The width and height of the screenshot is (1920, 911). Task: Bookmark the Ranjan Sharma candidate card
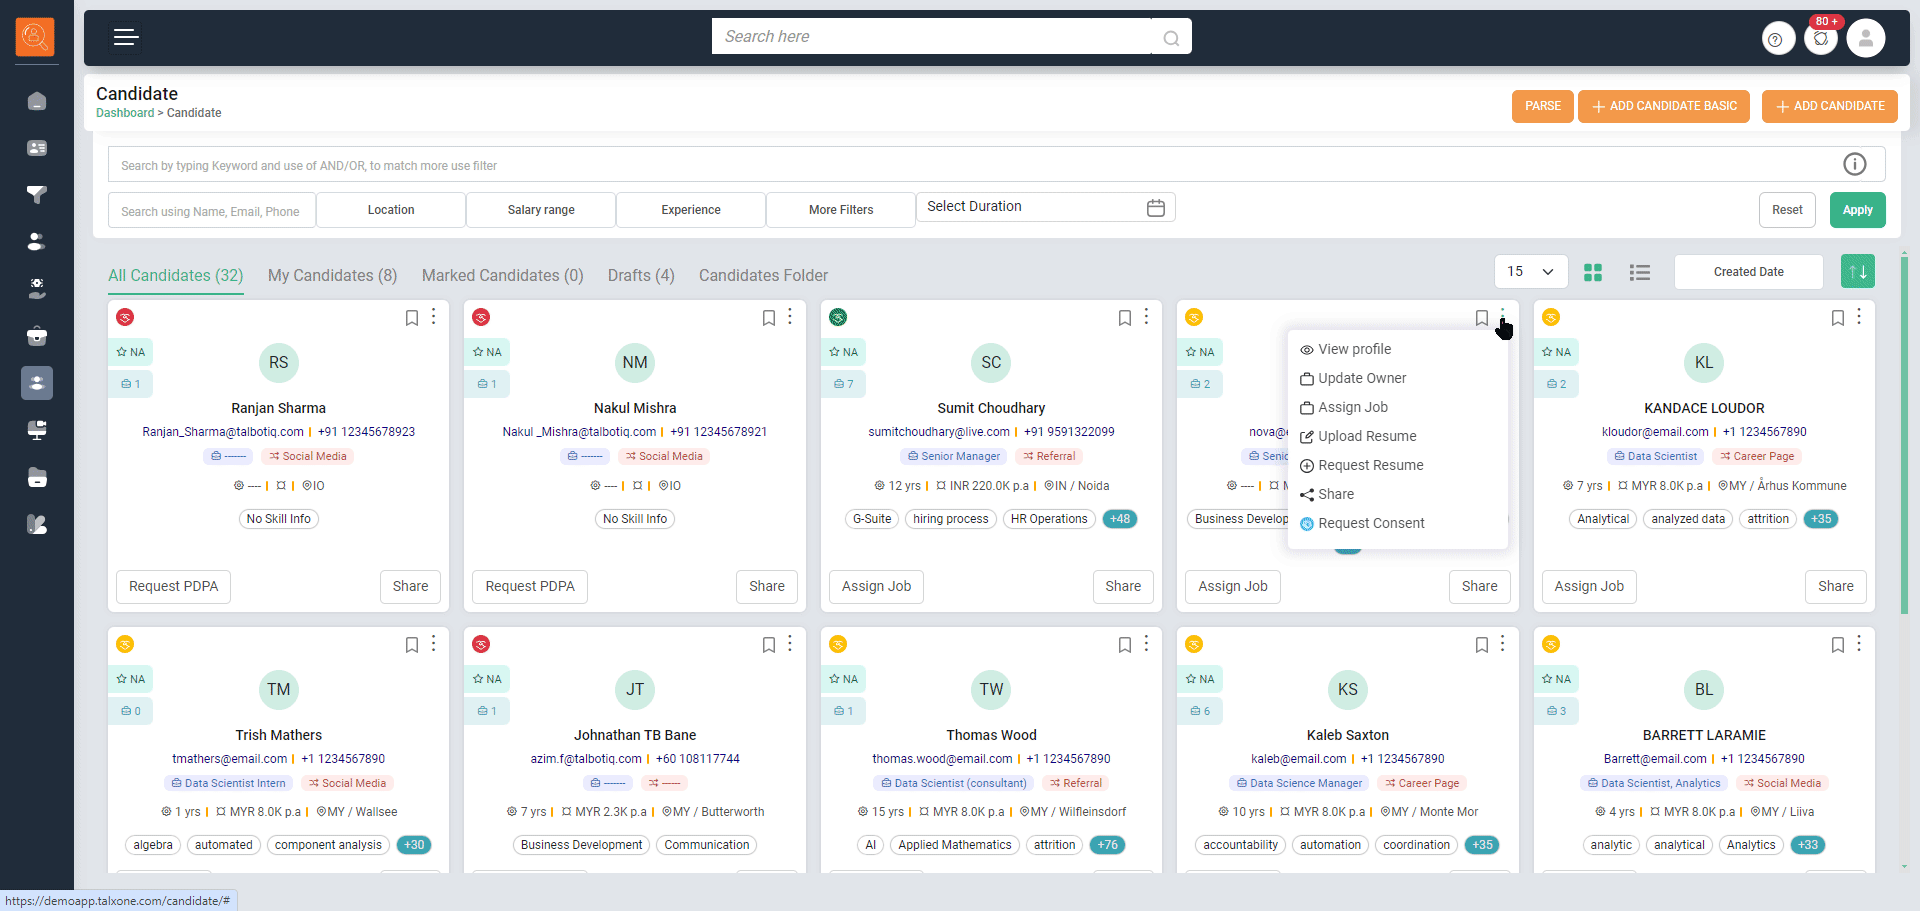click(x=411, y=318)
